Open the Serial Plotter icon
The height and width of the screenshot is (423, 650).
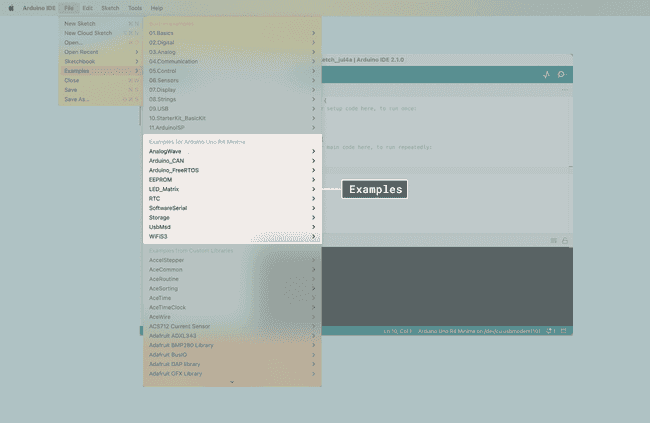click(546, 74)
